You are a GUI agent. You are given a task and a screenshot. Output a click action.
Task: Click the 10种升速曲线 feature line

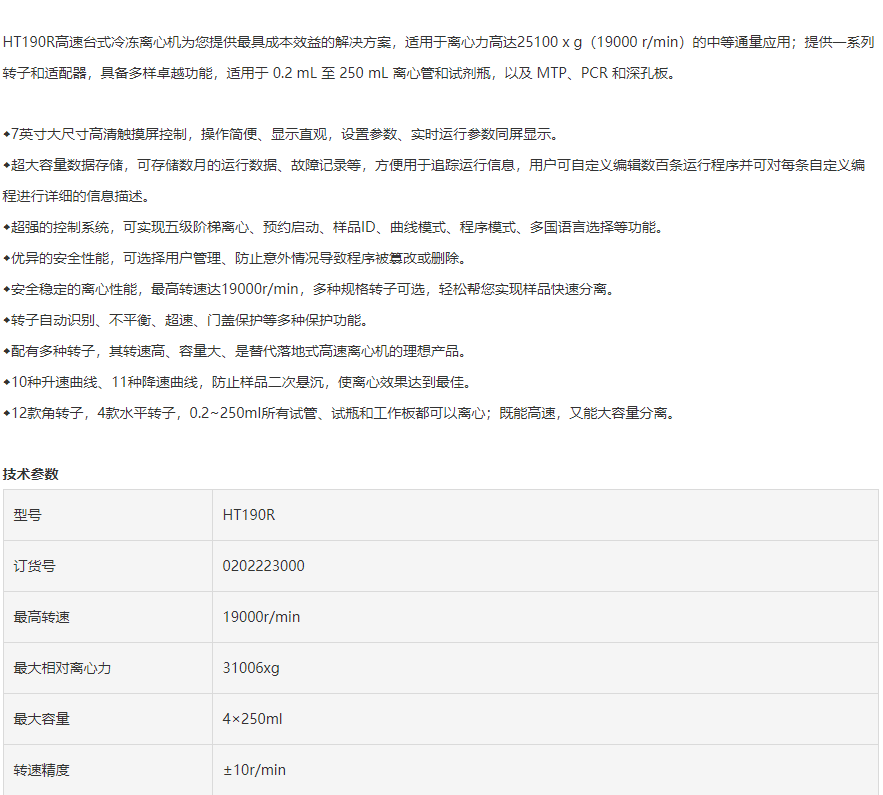point(240,382)
